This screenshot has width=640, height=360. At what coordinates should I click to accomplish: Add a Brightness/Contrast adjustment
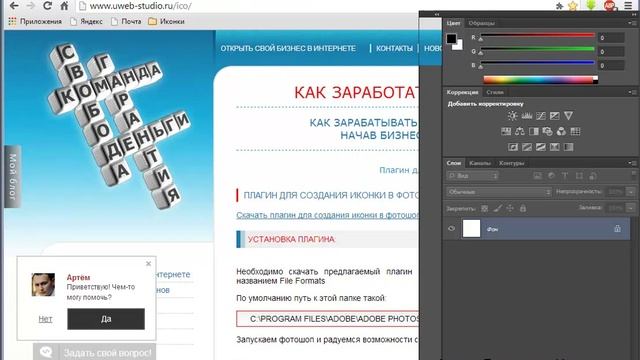(x=512, y=116)
